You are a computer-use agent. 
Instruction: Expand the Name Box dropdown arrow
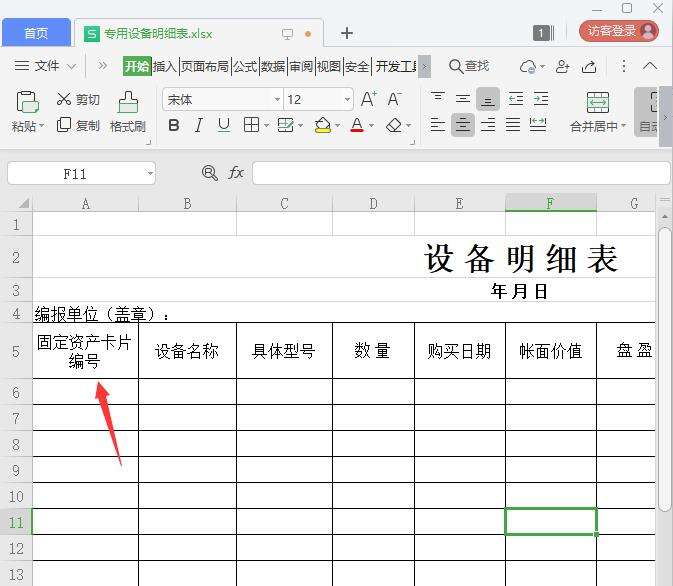tap(150, 173)
